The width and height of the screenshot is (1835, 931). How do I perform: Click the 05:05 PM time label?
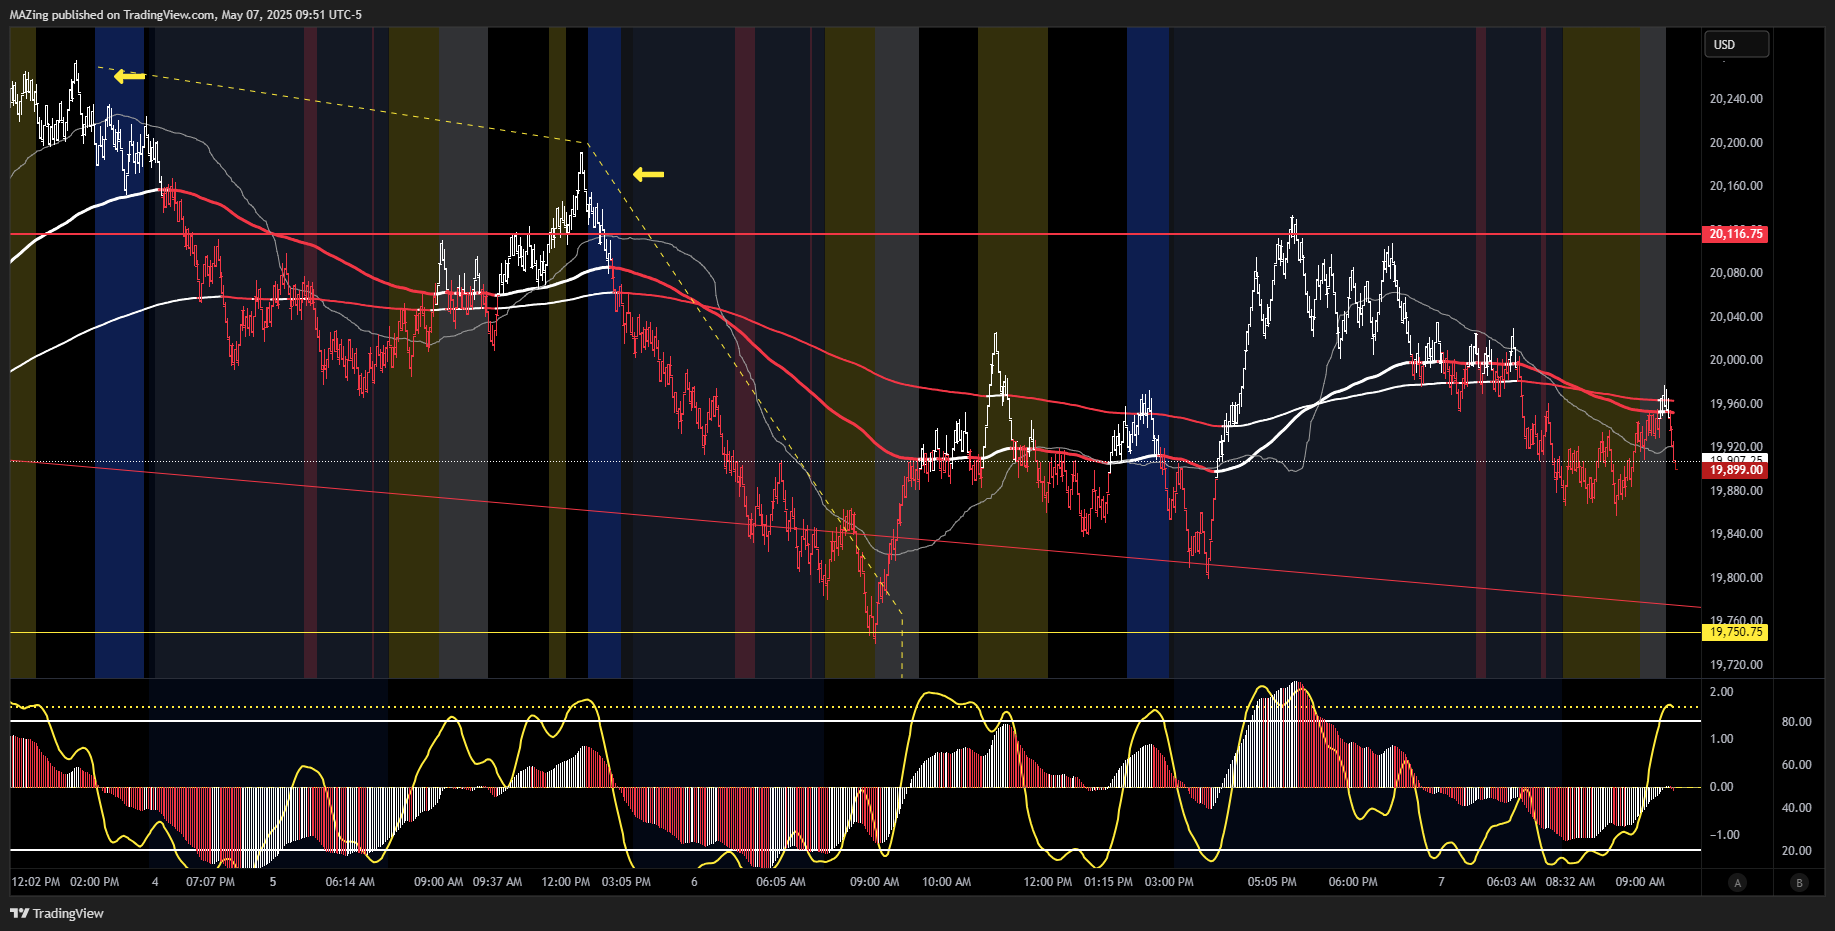1272,882
